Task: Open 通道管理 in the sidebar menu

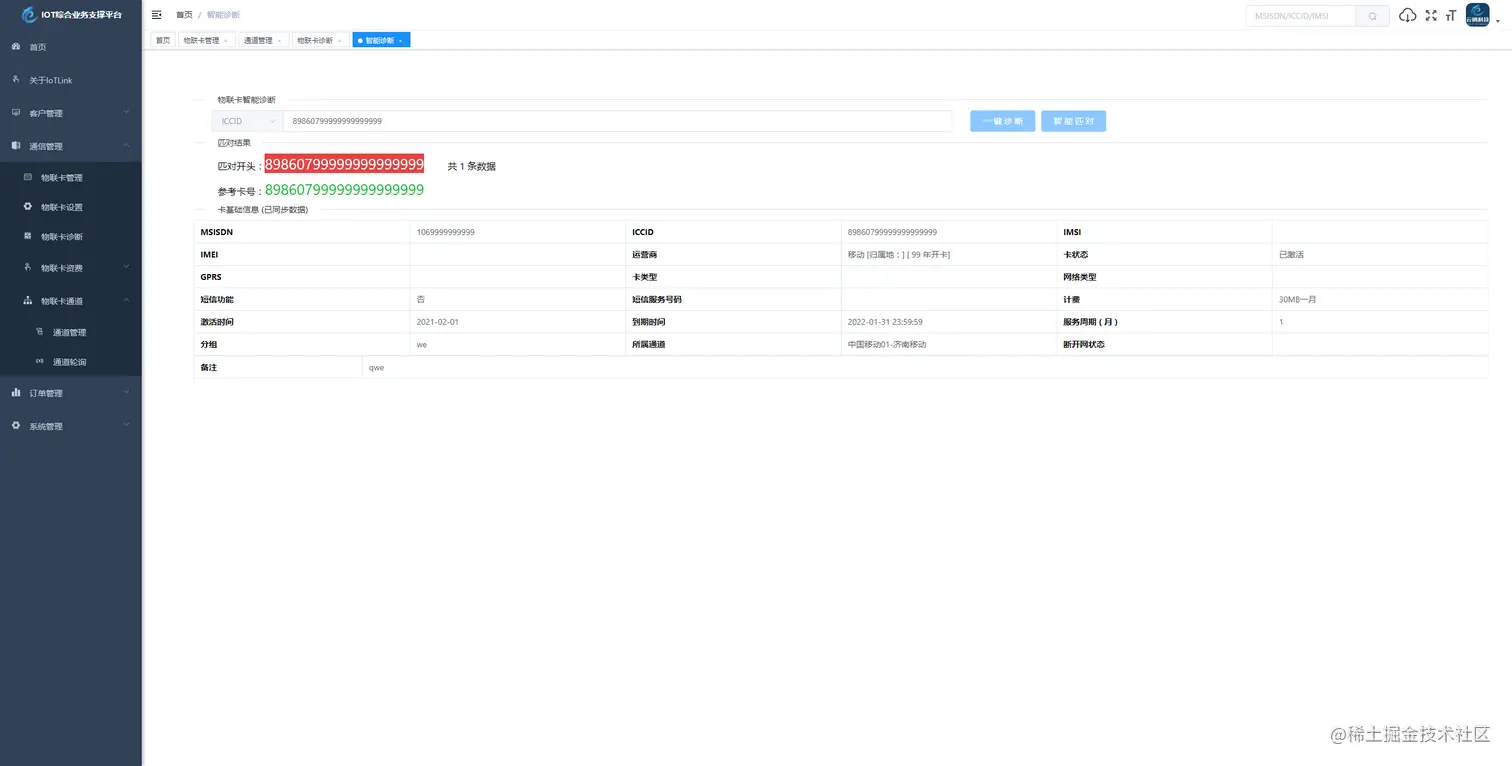Action: coord(70,332)
